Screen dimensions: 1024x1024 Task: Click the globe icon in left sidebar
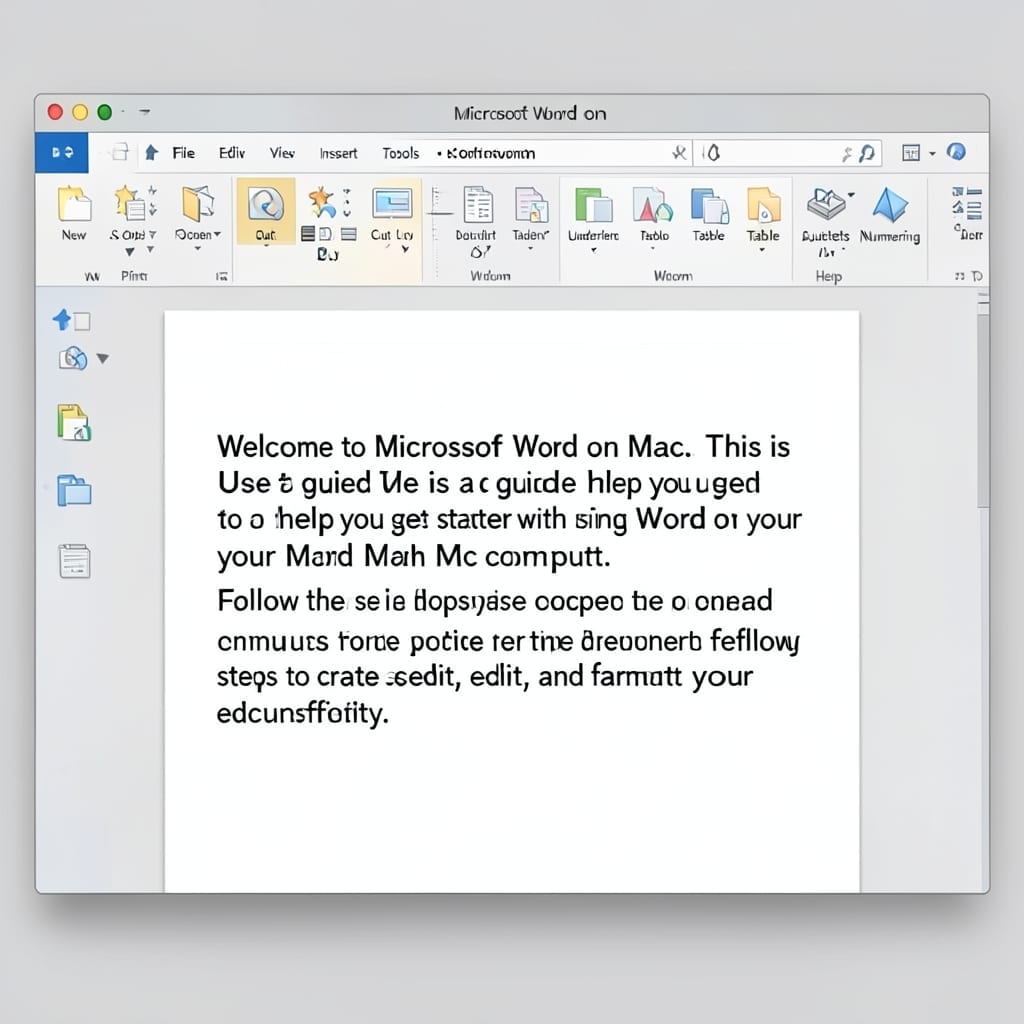coord(73,359)
